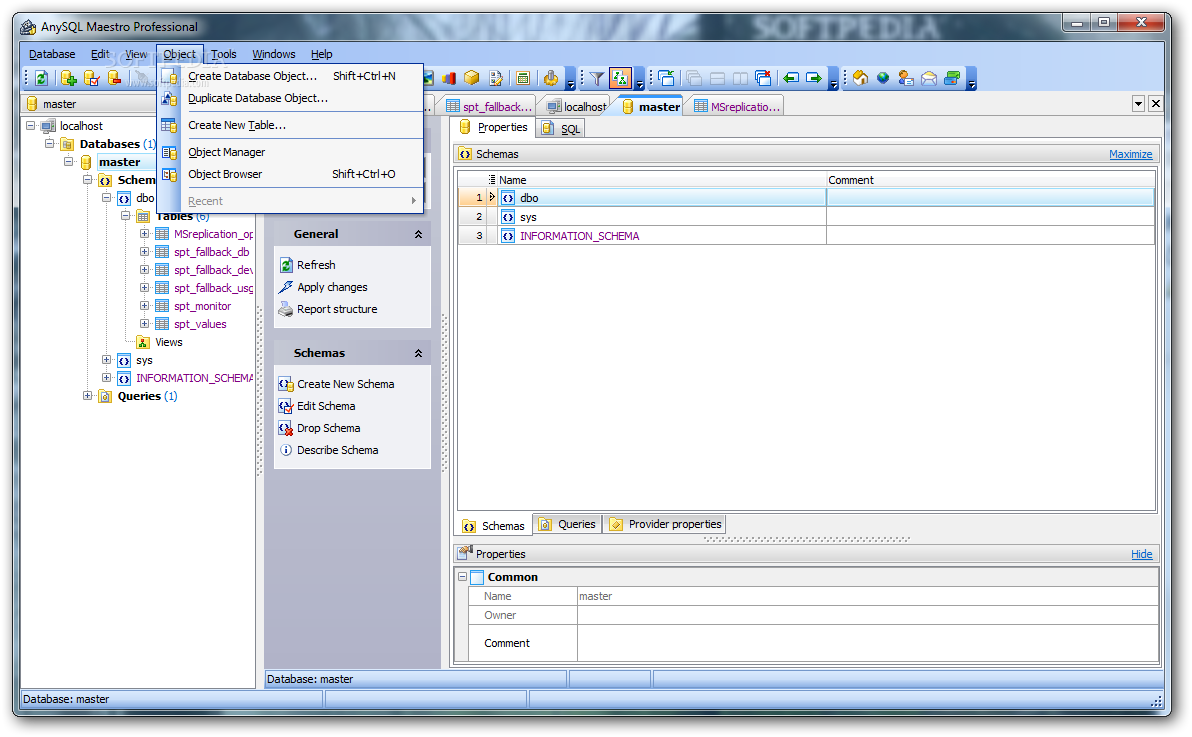This screenshot has height=737, width=1192.
Task: Switch to the SQL tab
Action: click(561, 129)
